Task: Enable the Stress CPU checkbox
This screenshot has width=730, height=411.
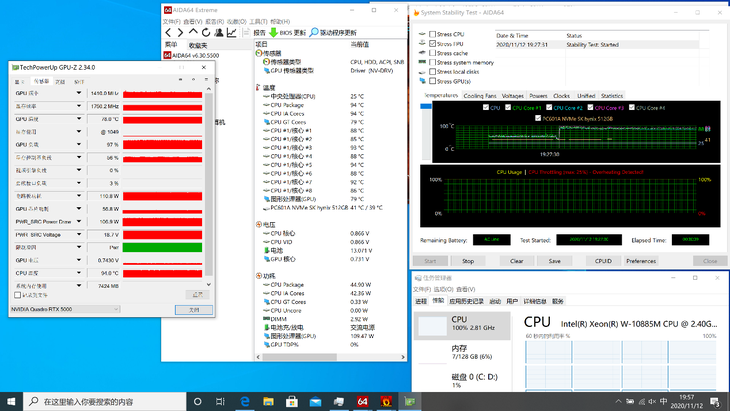Action: (x=431, y=34)
